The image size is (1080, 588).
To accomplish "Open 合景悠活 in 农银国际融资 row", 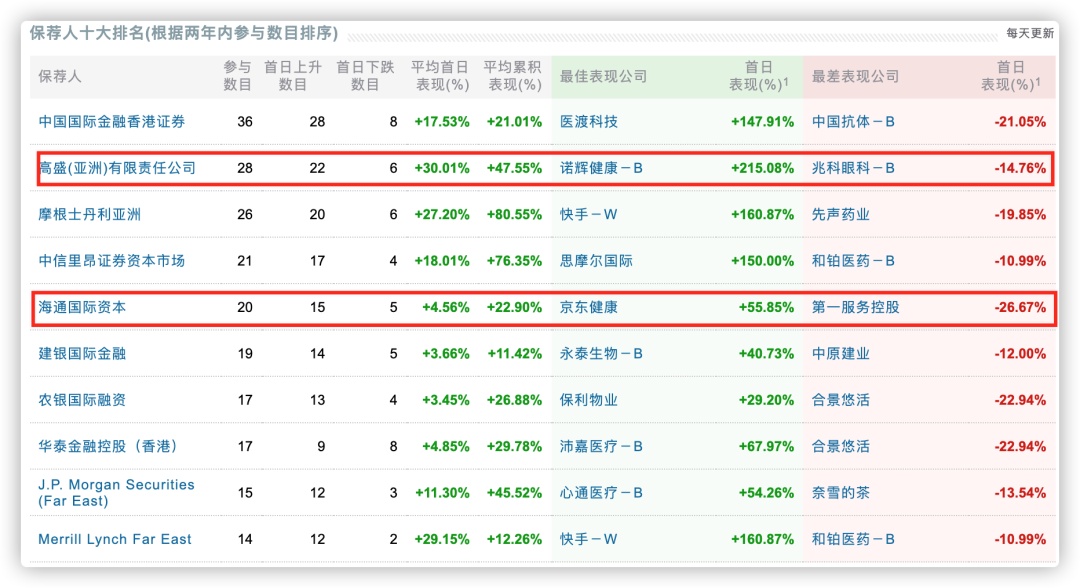I will [x=841, y=400].
